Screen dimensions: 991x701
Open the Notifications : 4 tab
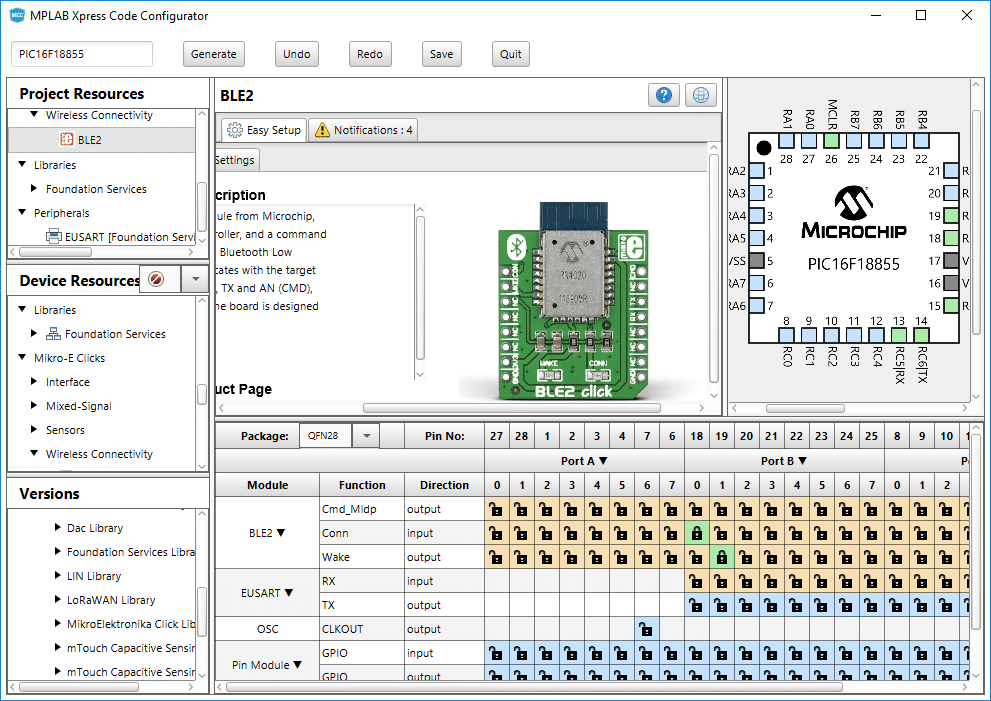pos(363,130)
